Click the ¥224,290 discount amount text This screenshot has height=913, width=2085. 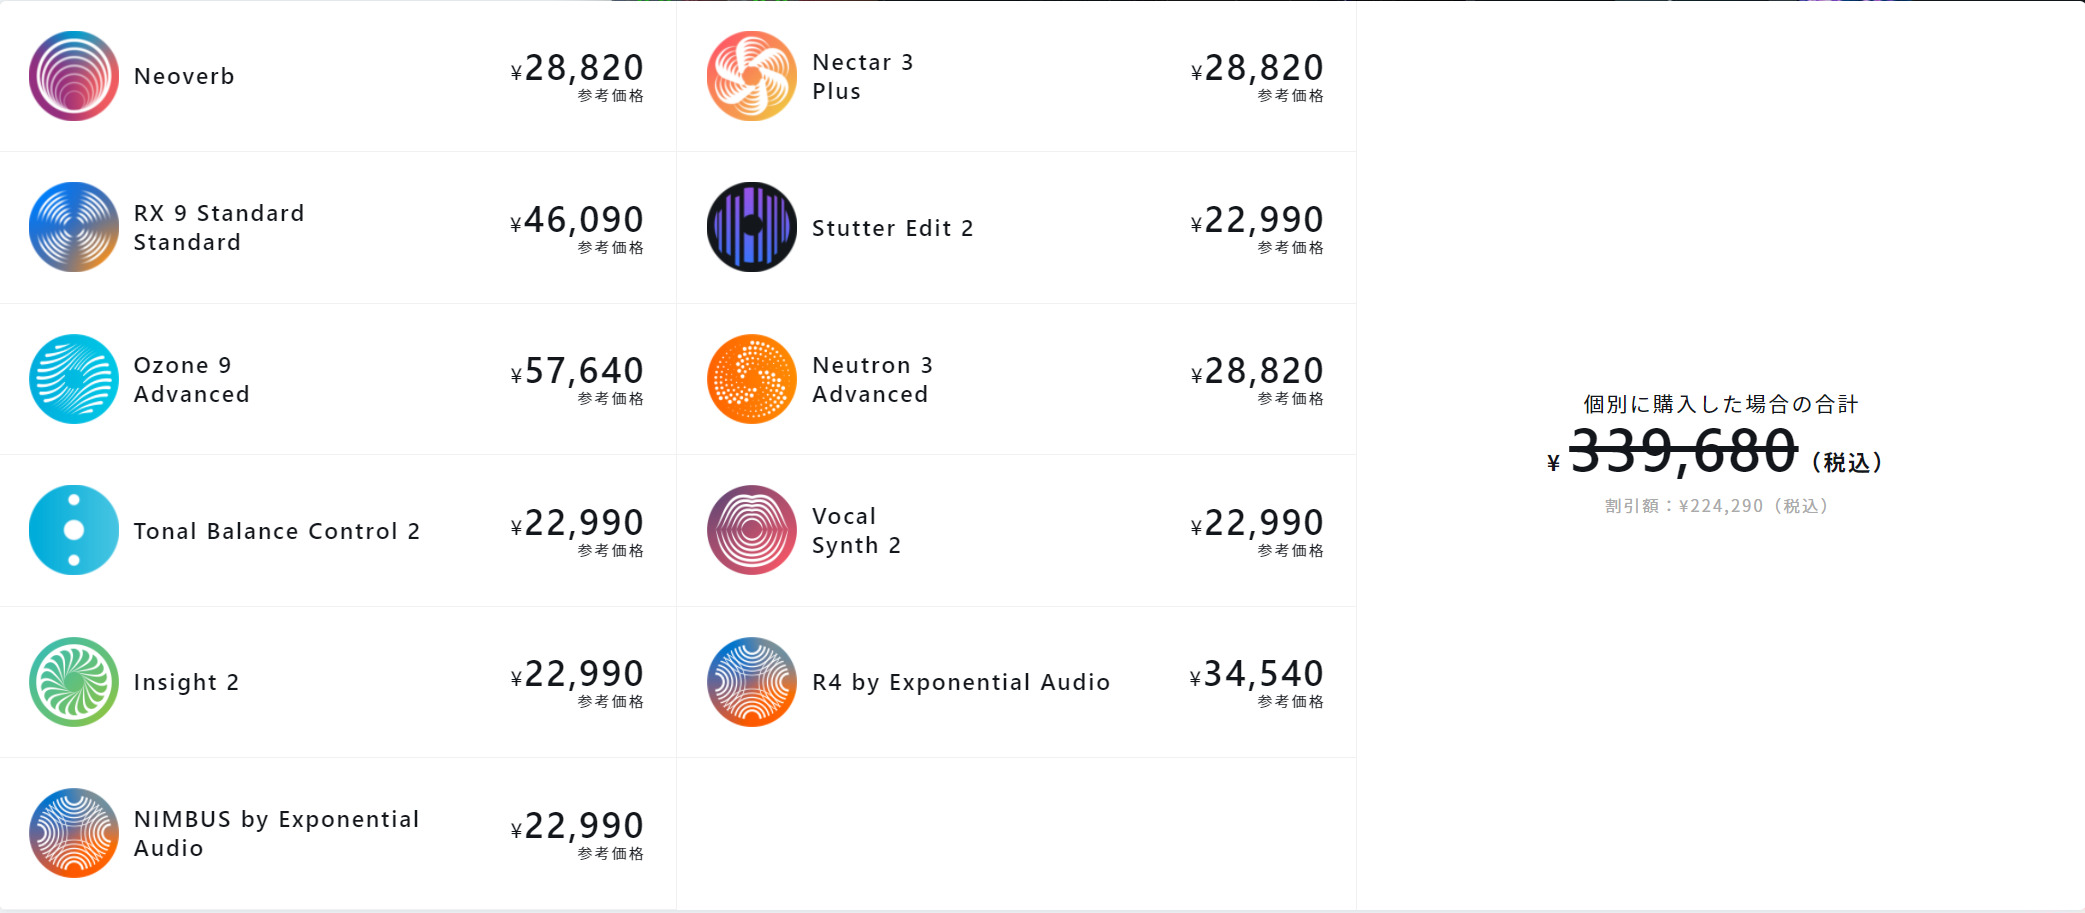1717,506
